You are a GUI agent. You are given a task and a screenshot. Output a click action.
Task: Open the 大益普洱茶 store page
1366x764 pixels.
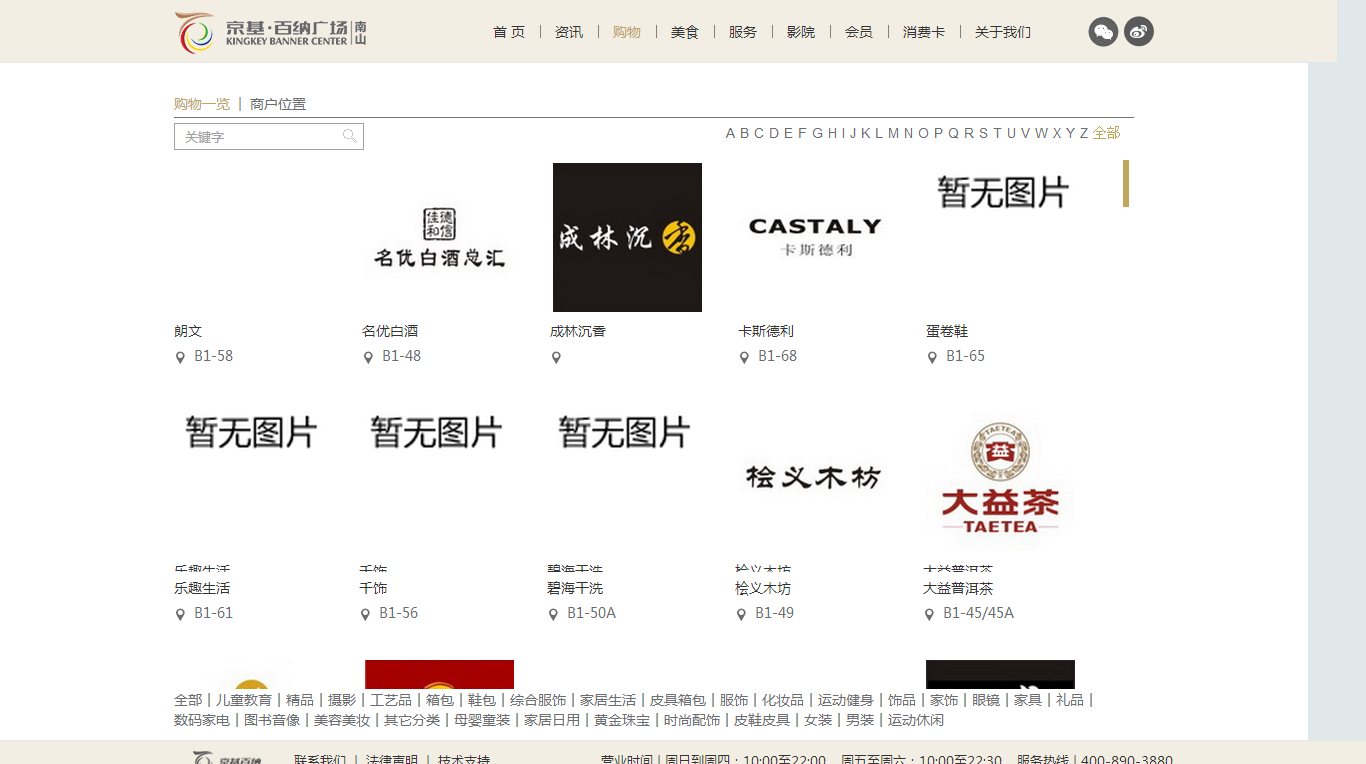pos(959,588)
